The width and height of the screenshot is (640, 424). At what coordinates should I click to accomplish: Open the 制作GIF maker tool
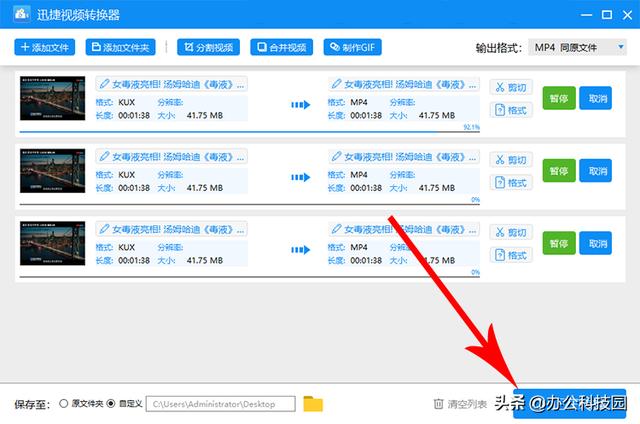click(353, 47)
